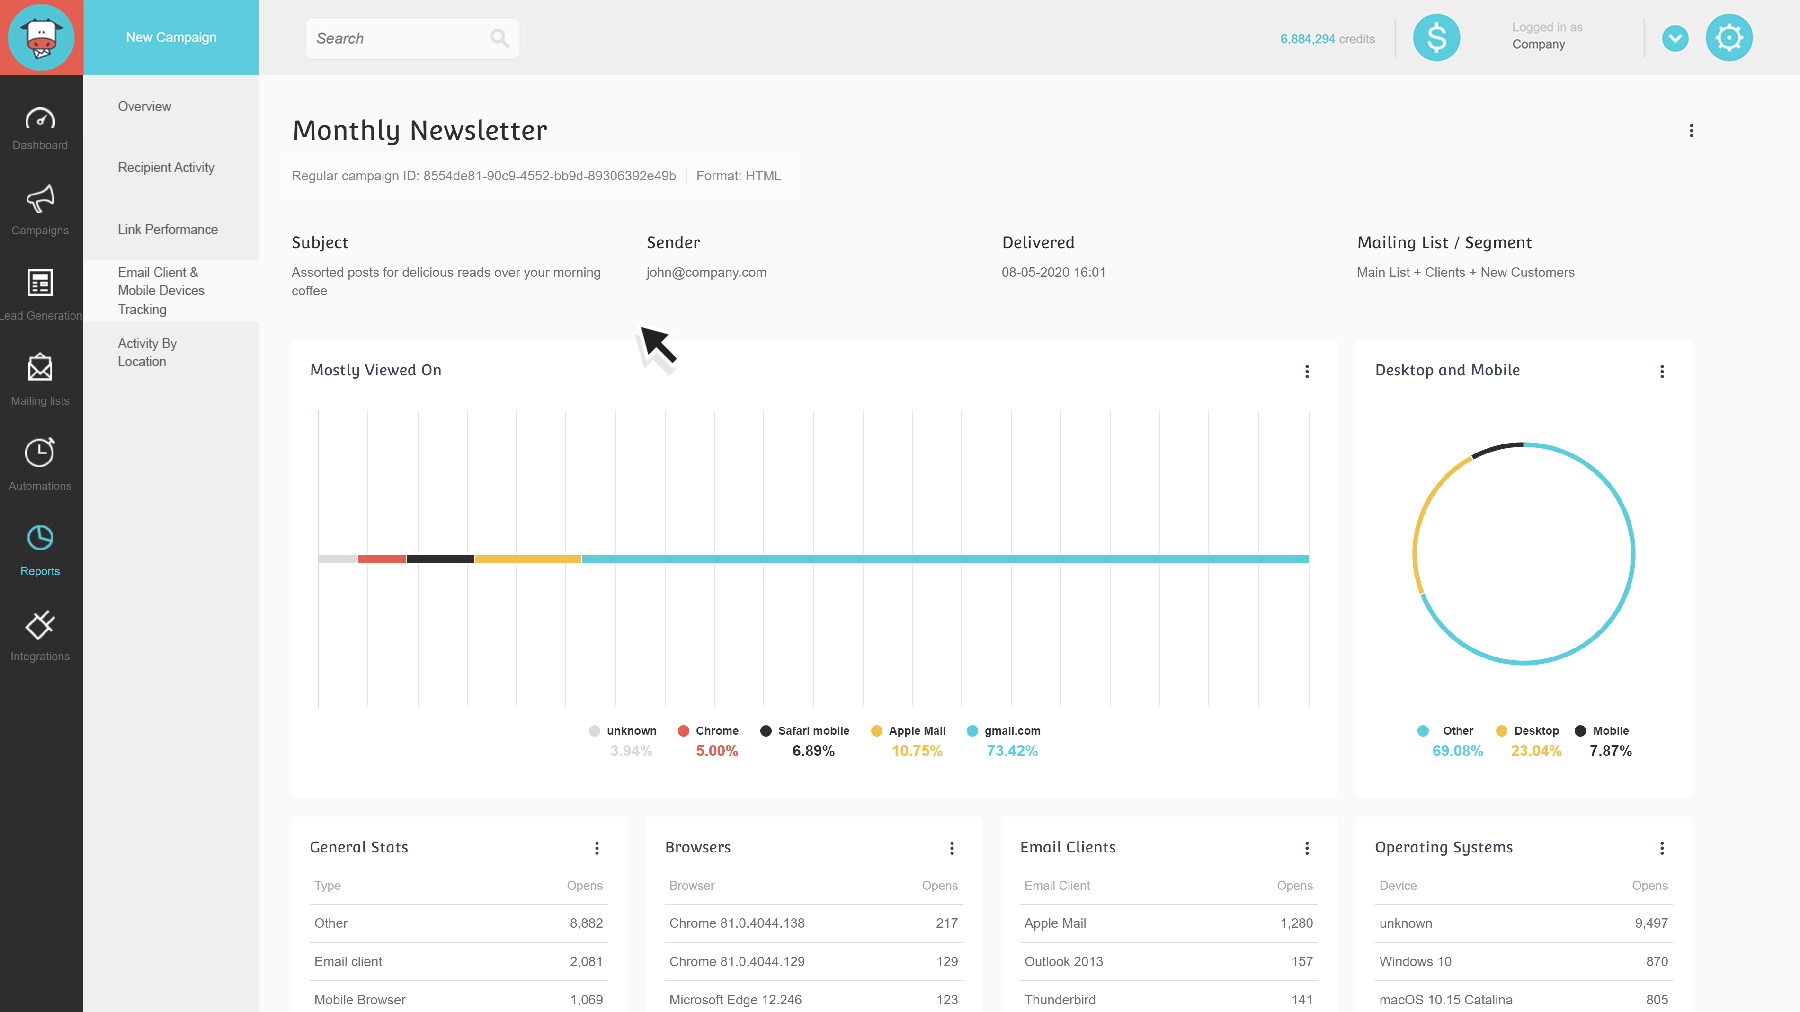Select the Reports pie chart icon

pyautogui.click(x=40, y=539)
